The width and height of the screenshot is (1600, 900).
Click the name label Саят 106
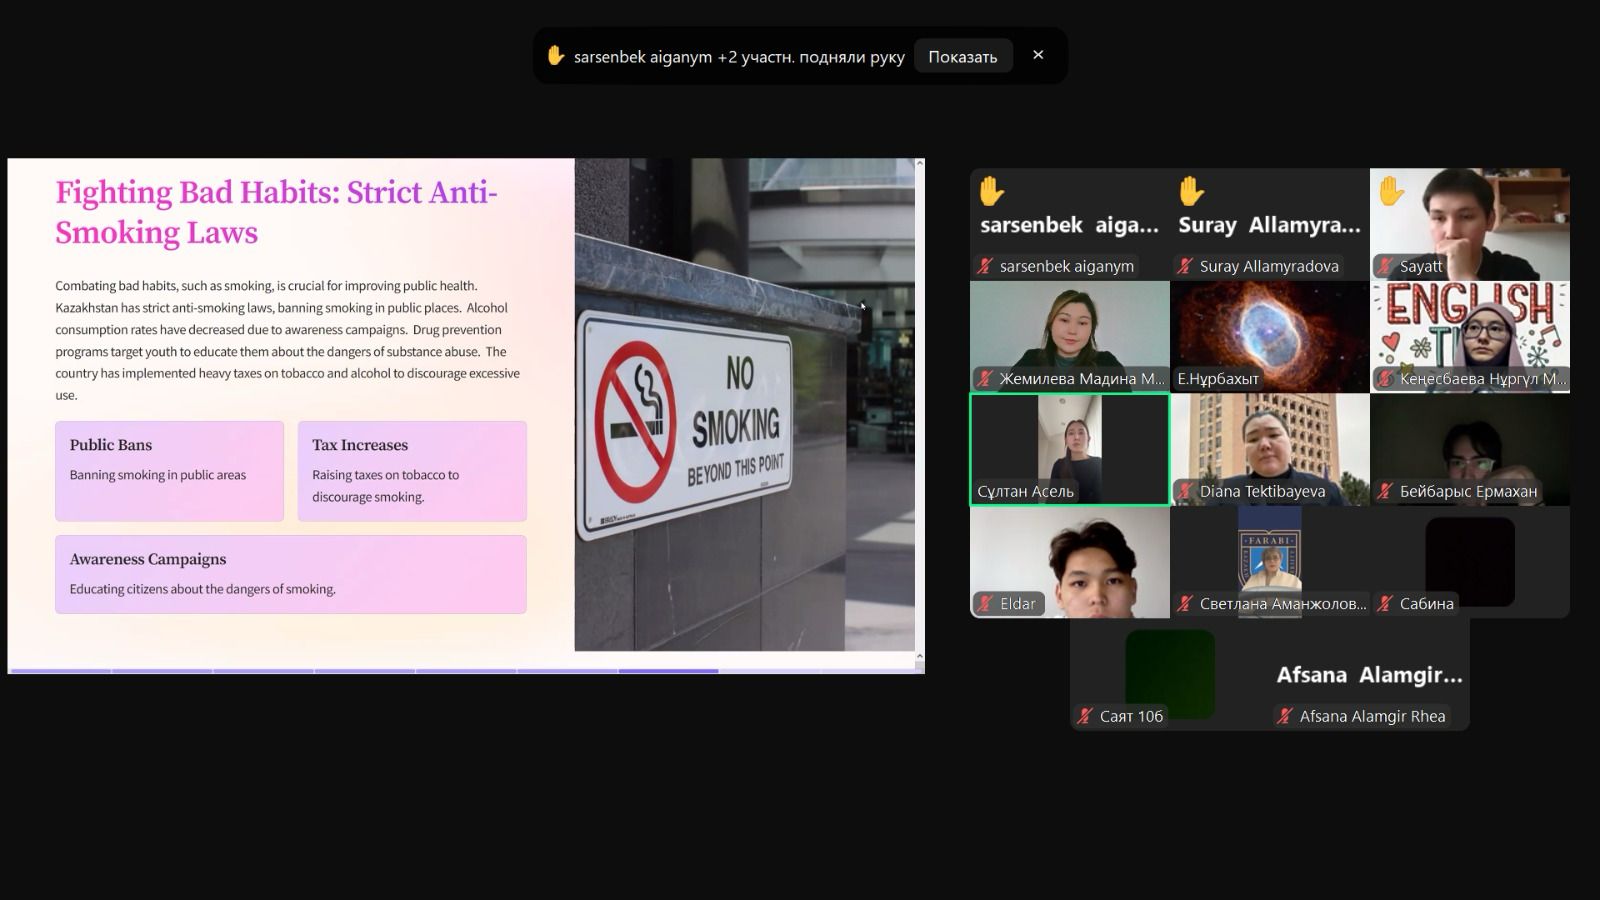click(1131, 716)
